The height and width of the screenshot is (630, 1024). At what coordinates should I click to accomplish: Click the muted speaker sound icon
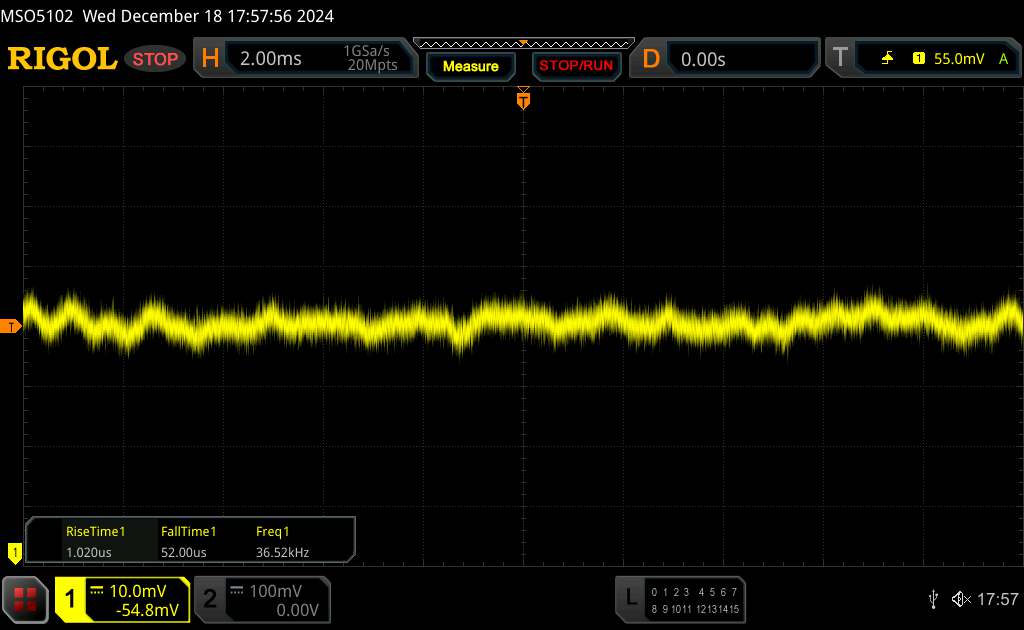coord(960,598)
